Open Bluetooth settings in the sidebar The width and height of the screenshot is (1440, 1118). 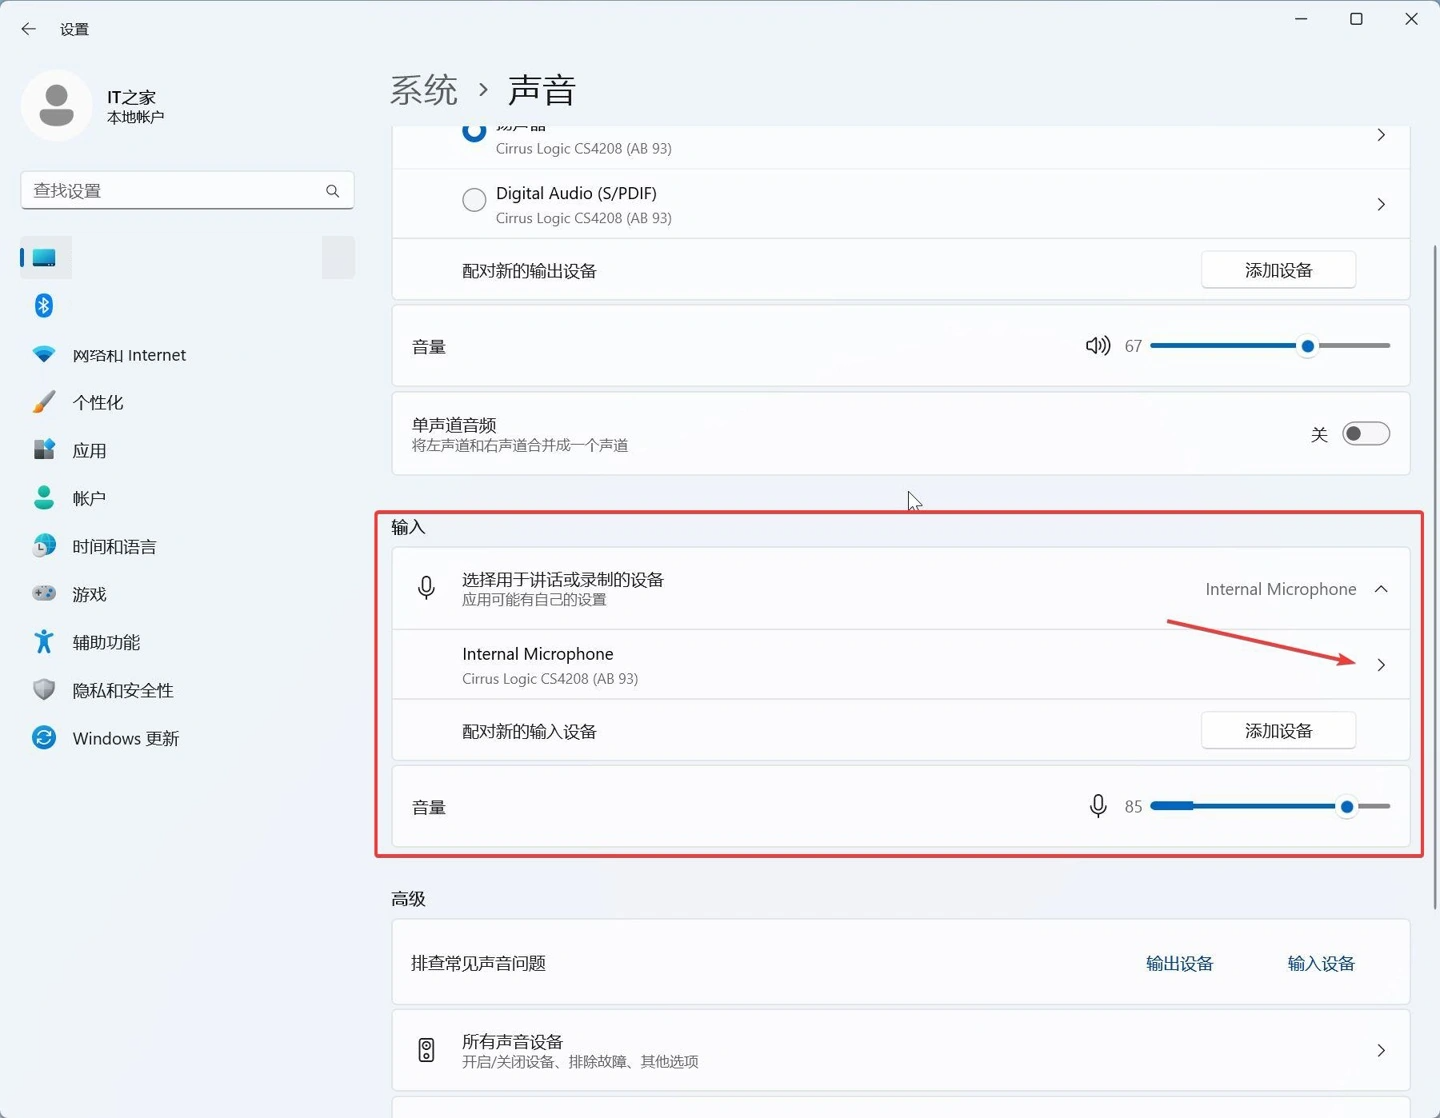(44, 305)
